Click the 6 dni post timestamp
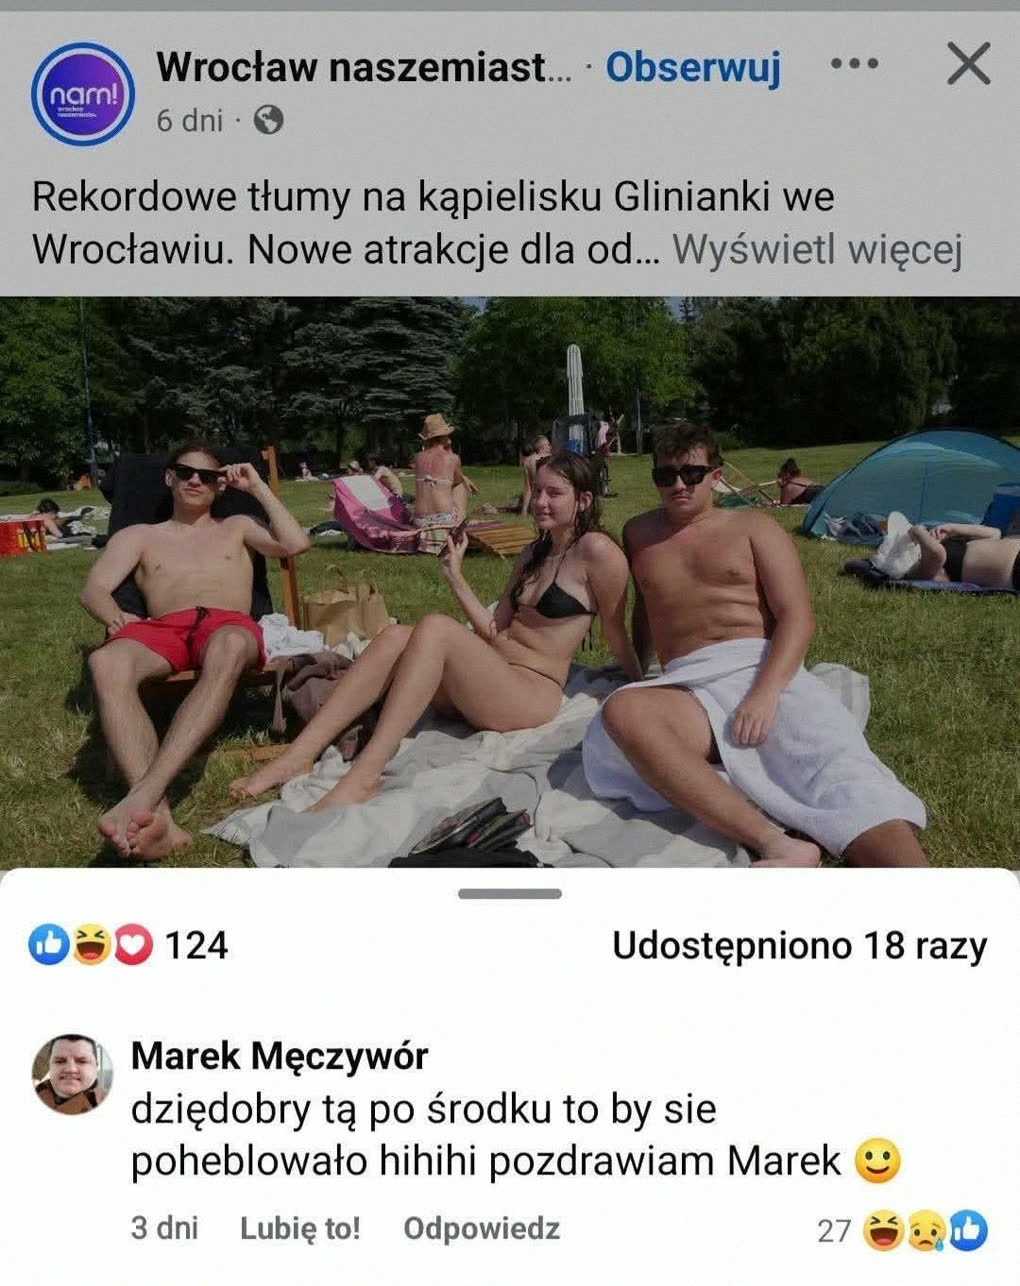 point(189,121)
